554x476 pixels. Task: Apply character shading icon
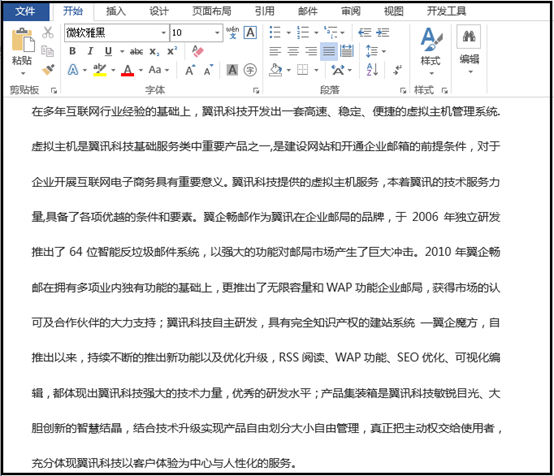point(232,70)
